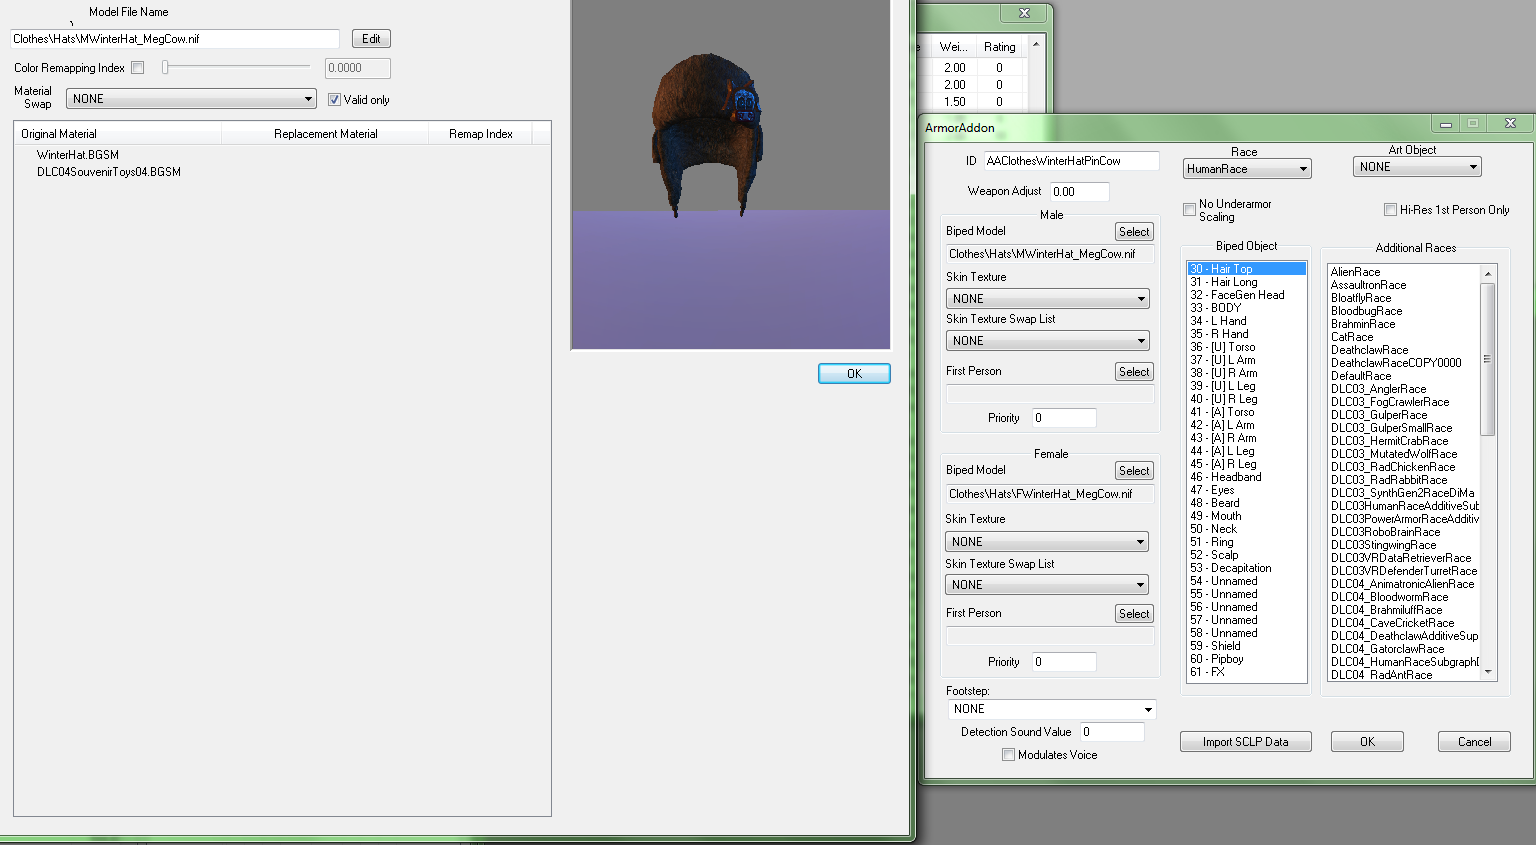Click the Color Remapping Index slider

pos(237,68)
